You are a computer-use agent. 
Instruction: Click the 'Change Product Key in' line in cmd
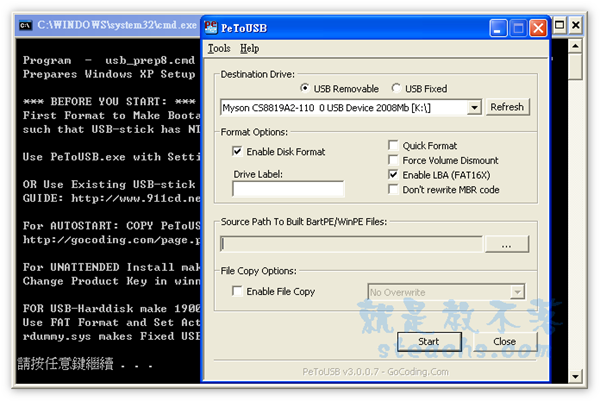[x=111, y=281]
